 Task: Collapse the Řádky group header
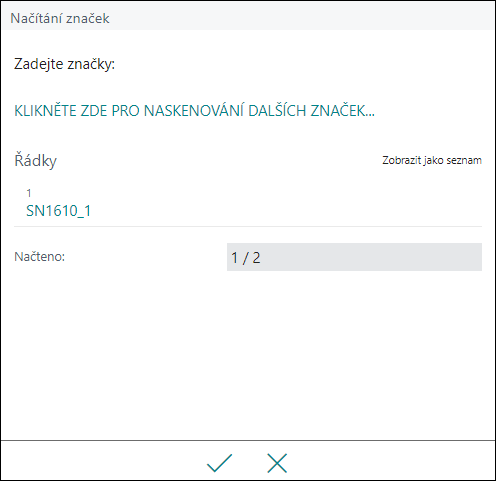(35, 161)
